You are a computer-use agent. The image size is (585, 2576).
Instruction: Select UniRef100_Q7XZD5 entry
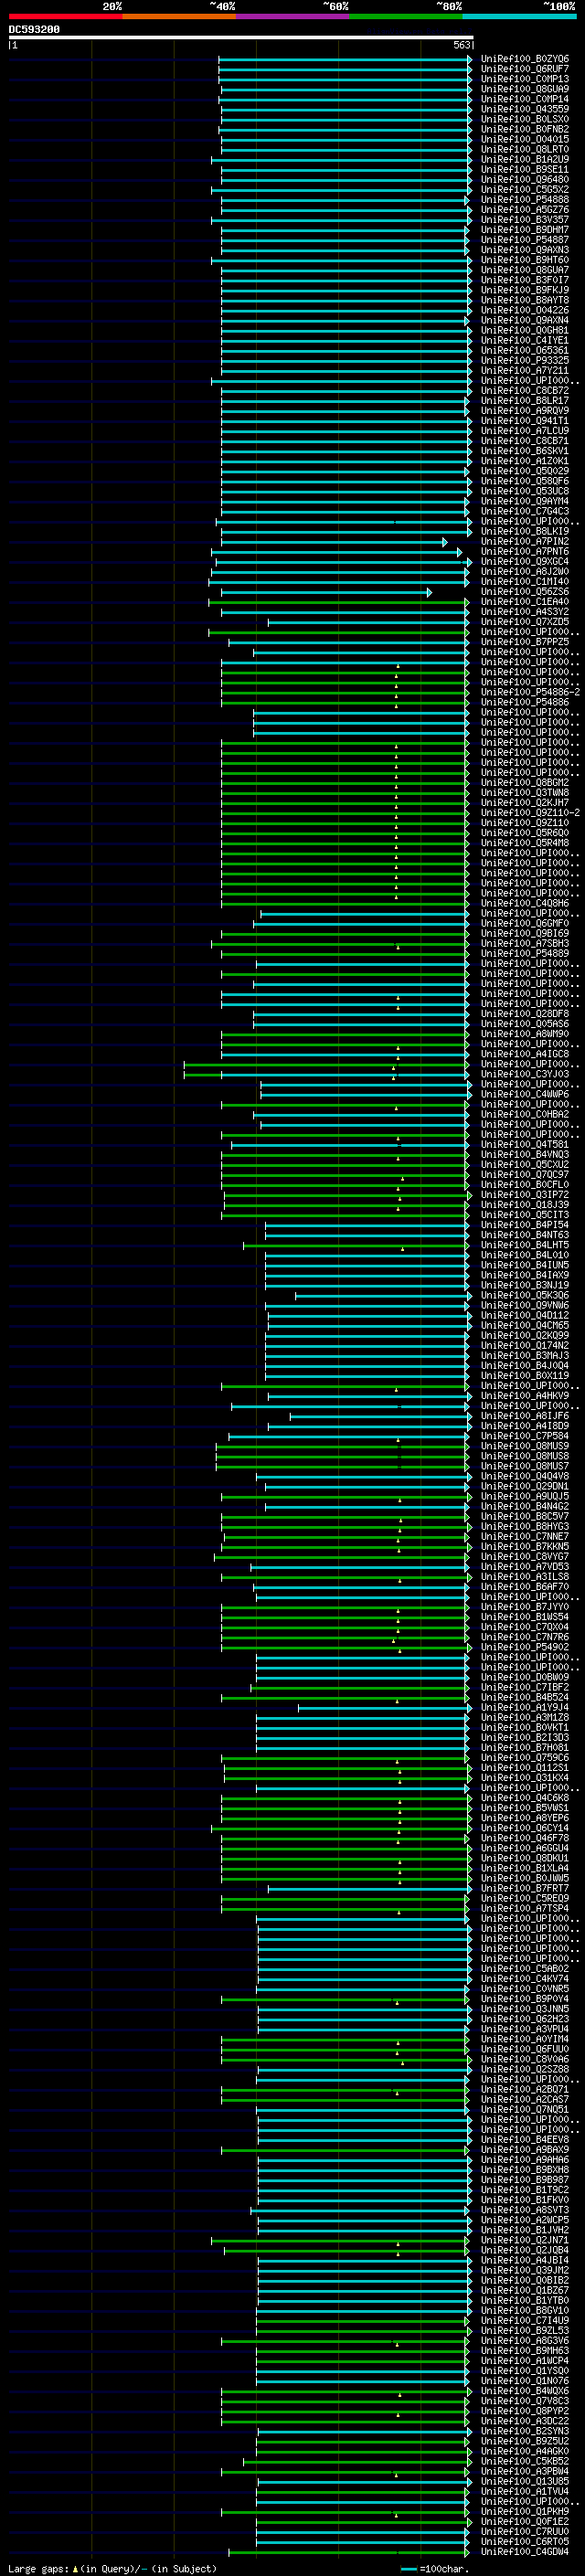524,622
